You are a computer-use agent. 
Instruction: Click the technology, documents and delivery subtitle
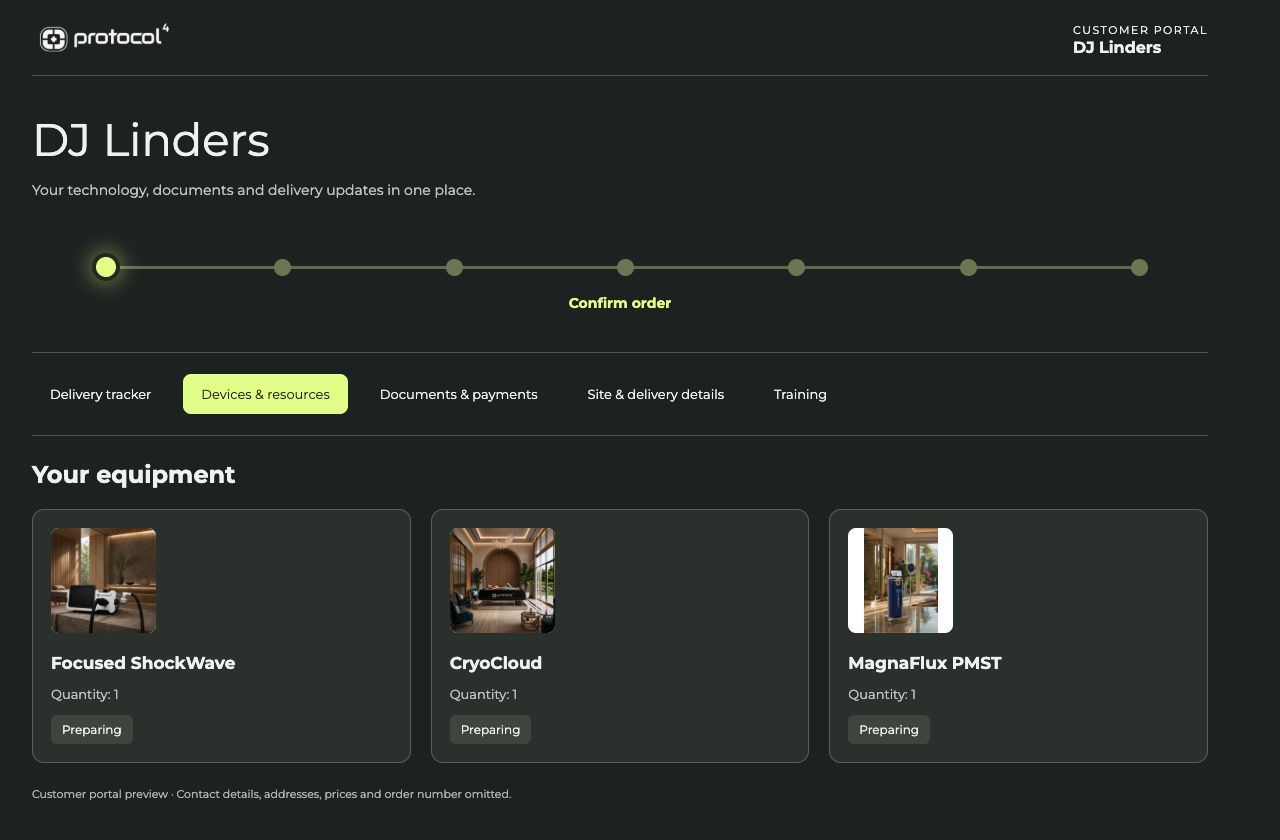[x=253, y=190]
